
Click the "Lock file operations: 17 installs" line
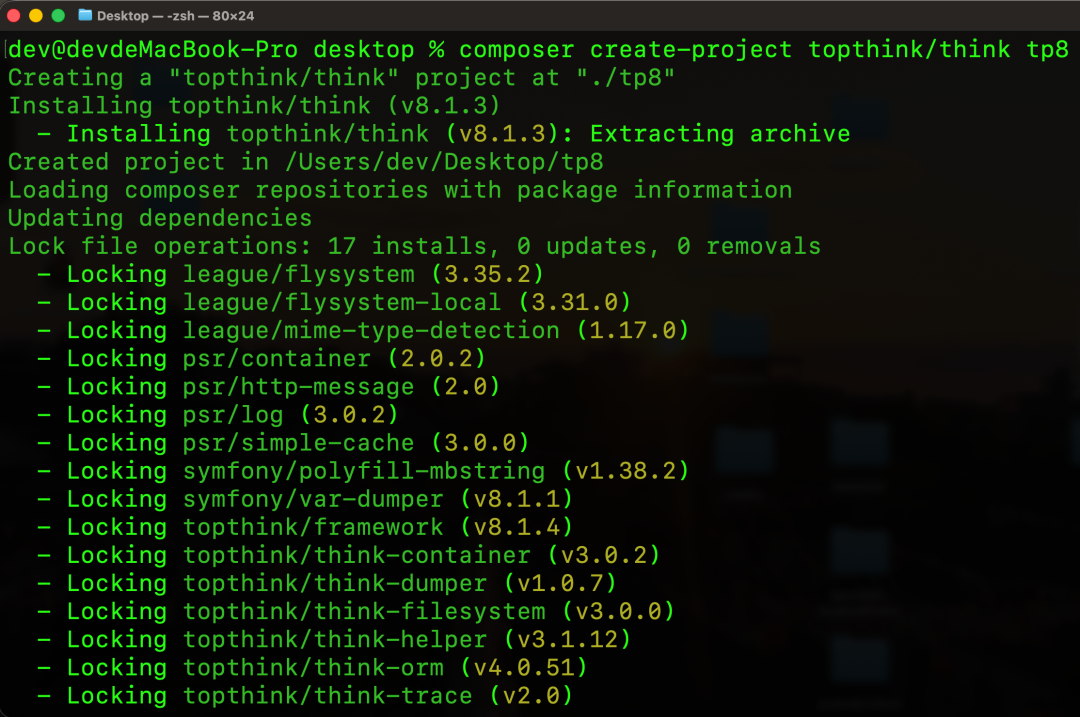(415, 247)
